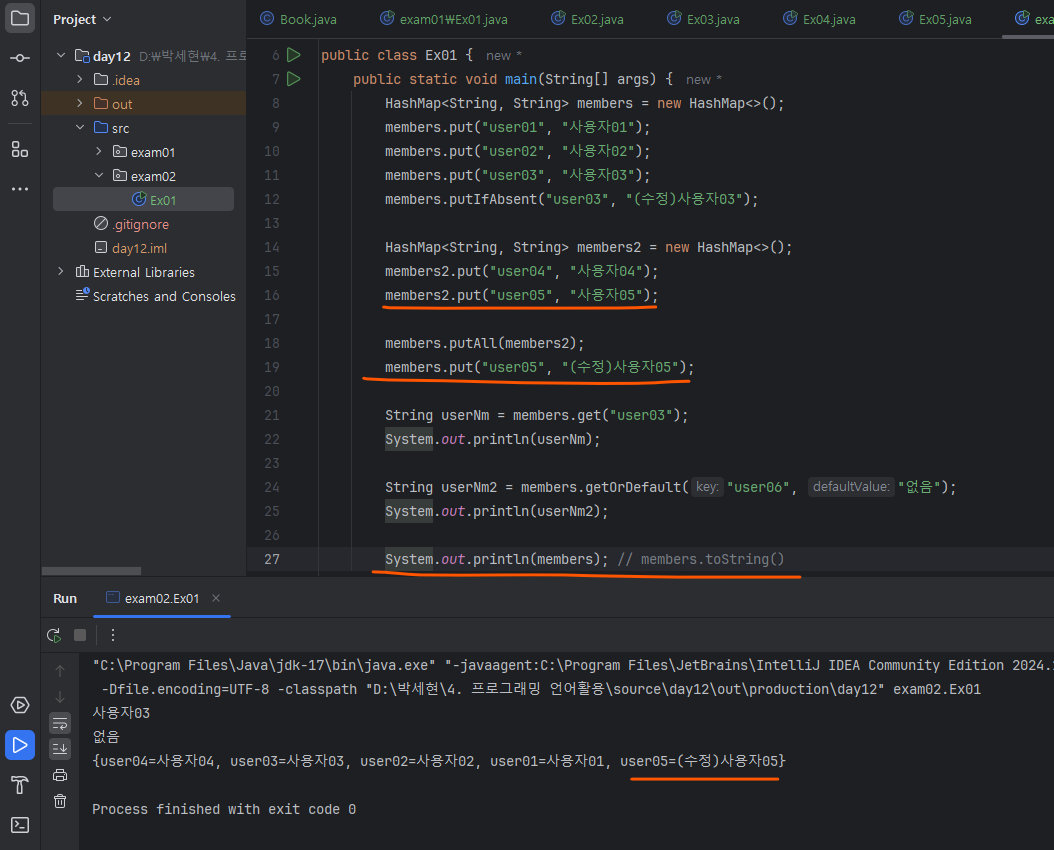Switch to Ex02.java editor tab
Viewport: 1054px width, 850px height.
click(x=587, y=19)
